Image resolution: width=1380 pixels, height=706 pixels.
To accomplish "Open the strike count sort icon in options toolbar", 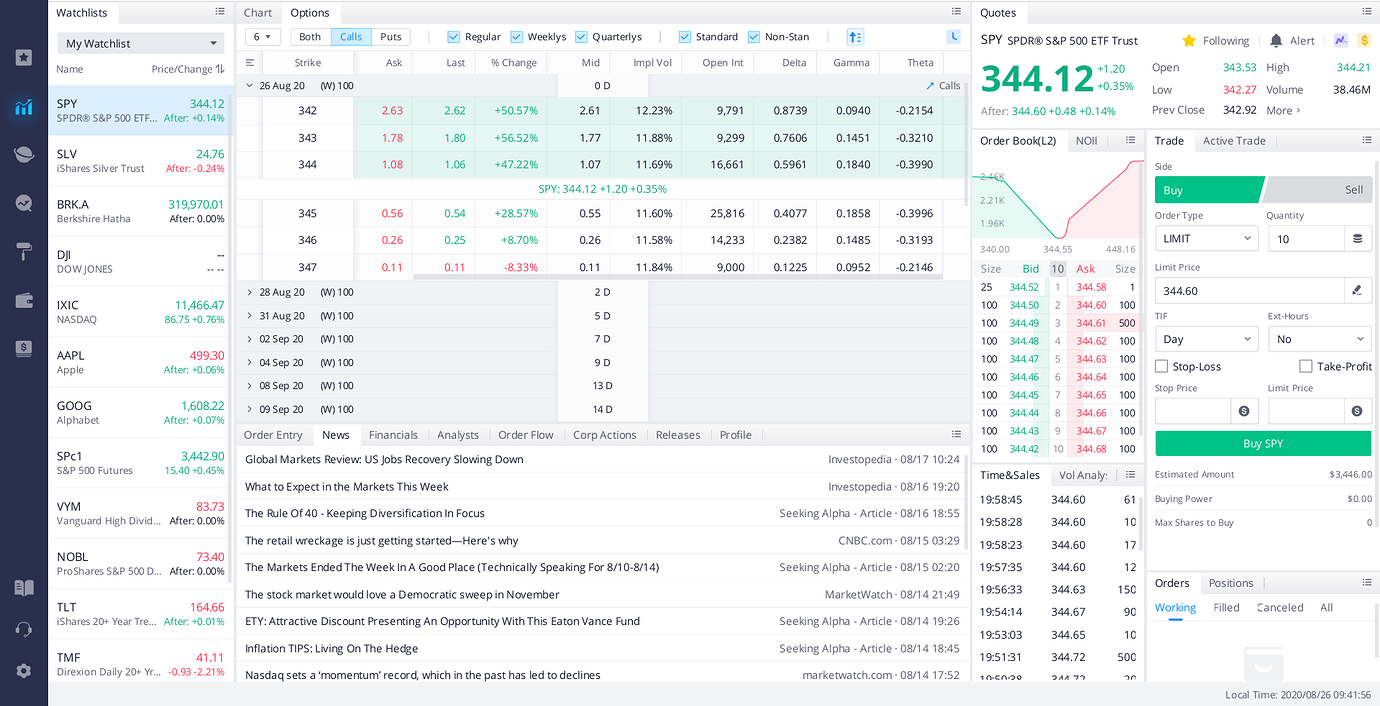I will (x=855, y=36).
